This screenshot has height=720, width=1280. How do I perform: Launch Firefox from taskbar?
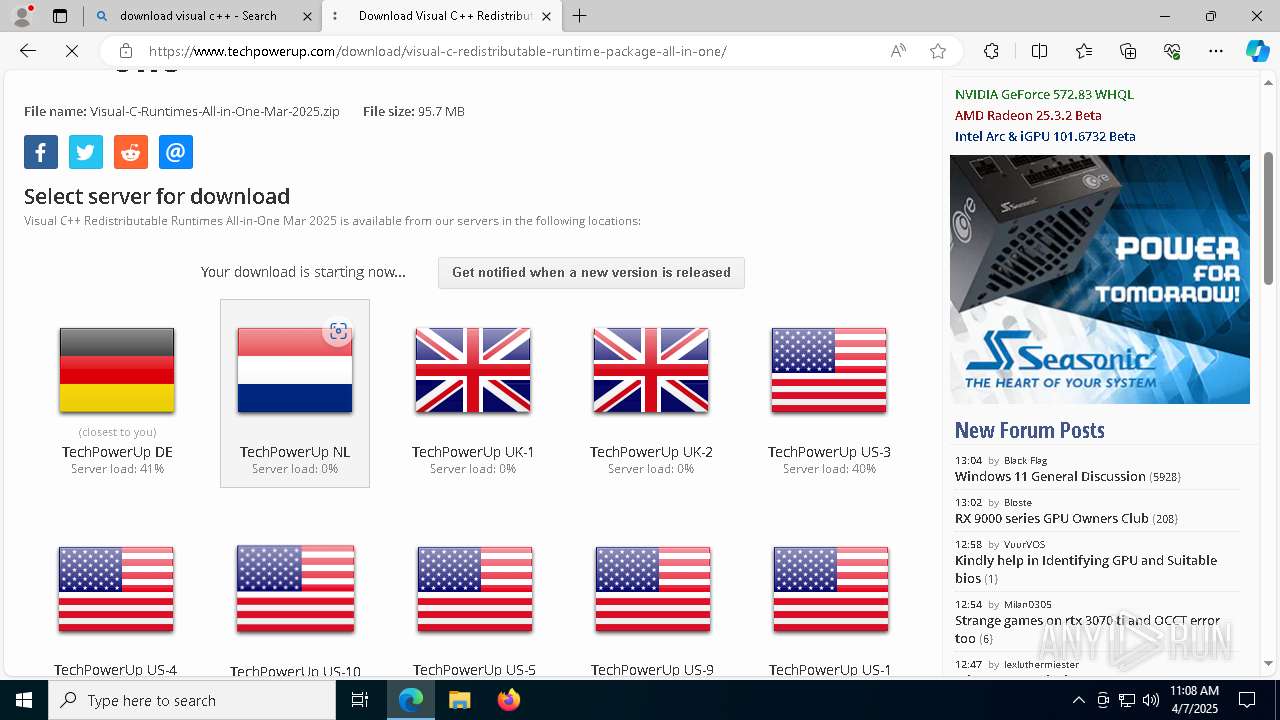[x=509, y=700]
